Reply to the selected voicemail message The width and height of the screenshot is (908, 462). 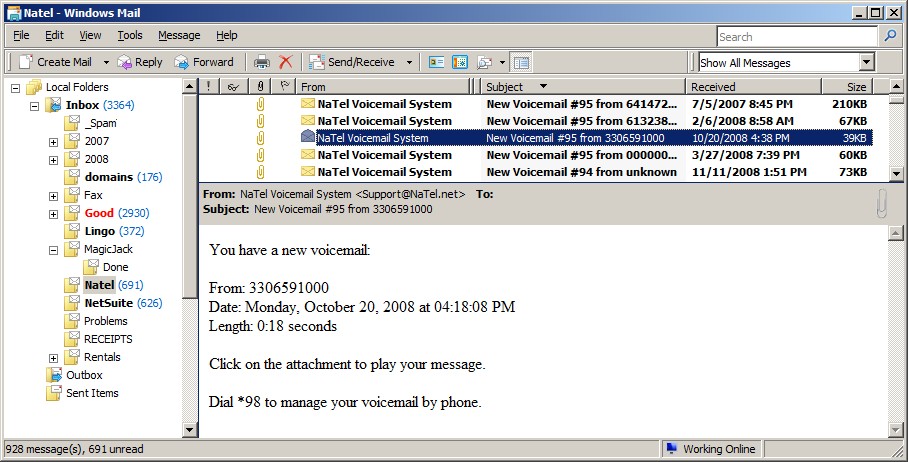point(140,62)
